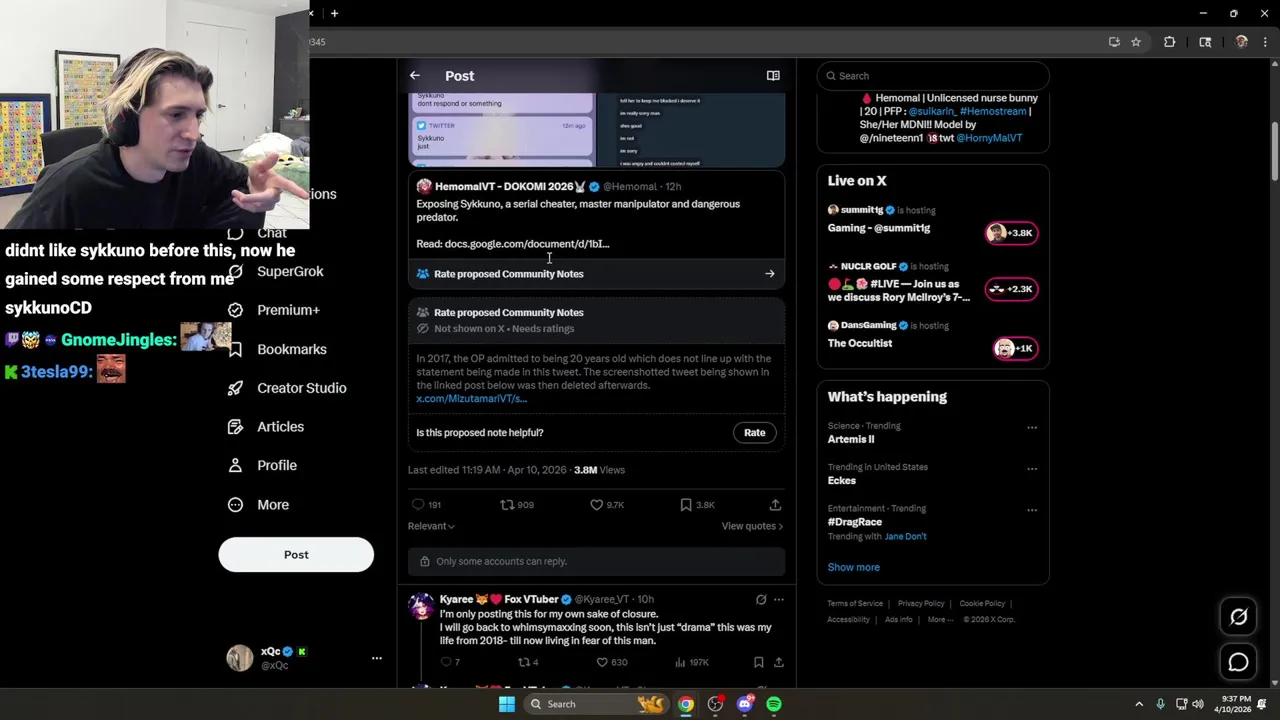Open more options for Eckes trend
Viewport: 1280px width, 720px height.
pyautogui.click(x=1032, y=468)
